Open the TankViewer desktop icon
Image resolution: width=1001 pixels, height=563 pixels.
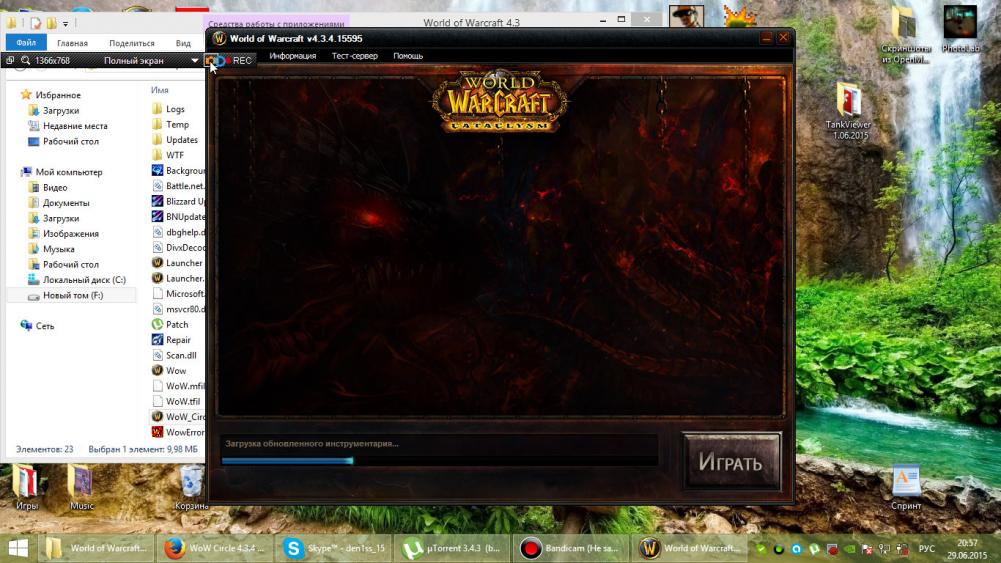click(x=848, y=108)
